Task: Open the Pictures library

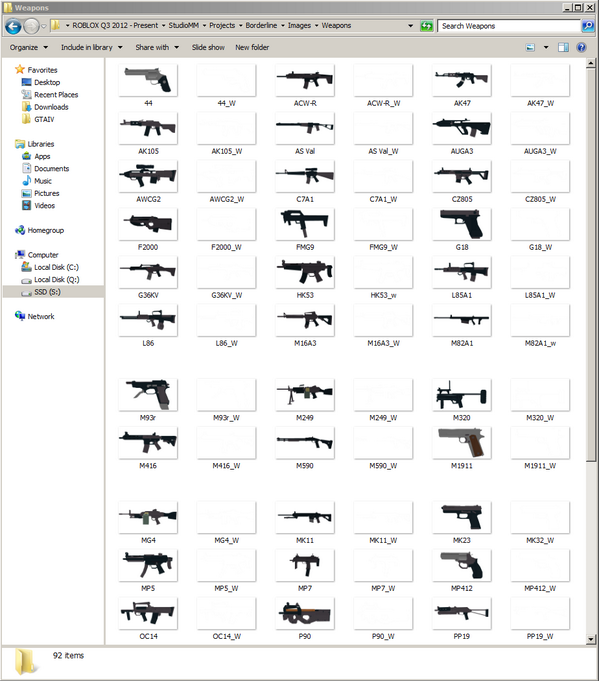Action: point(40,193)
